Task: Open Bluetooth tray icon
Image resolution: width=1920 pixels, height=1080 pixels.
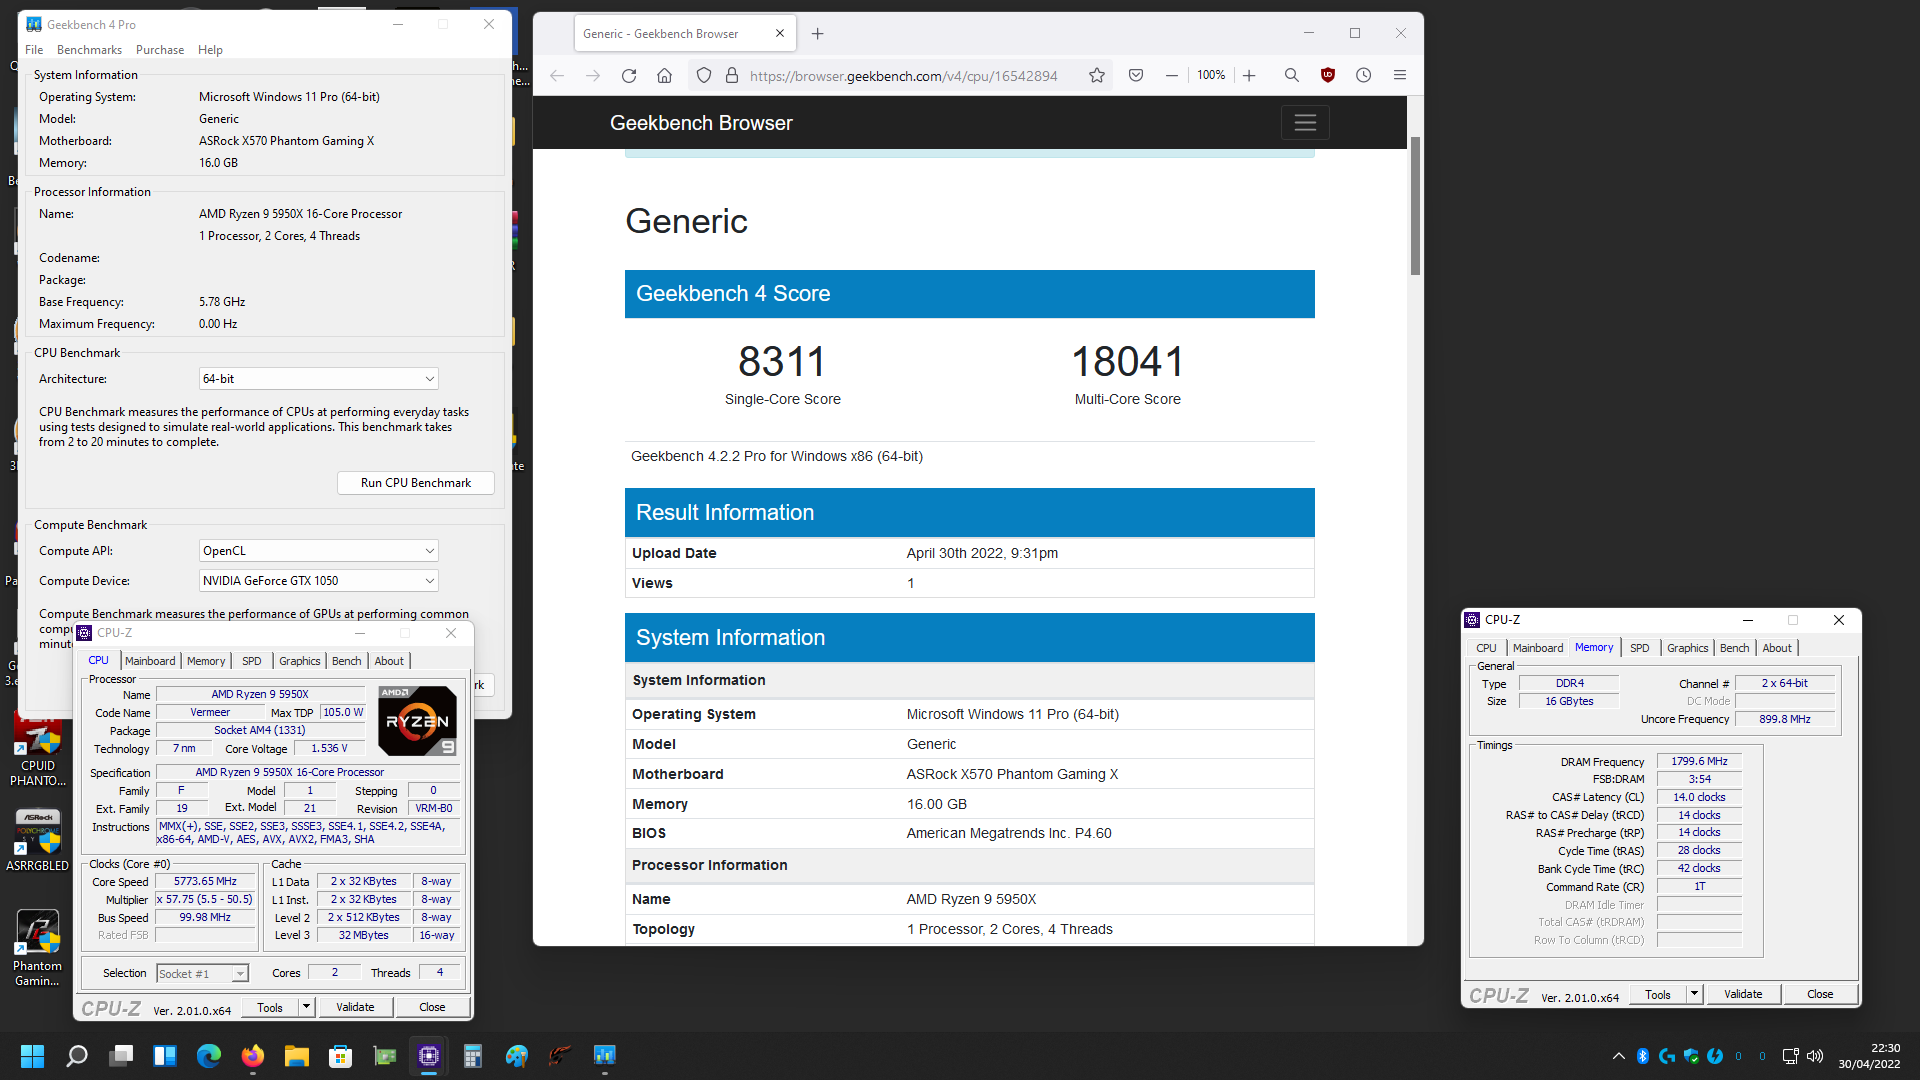Action: pyautogui.click(x=1643, y=1056)
